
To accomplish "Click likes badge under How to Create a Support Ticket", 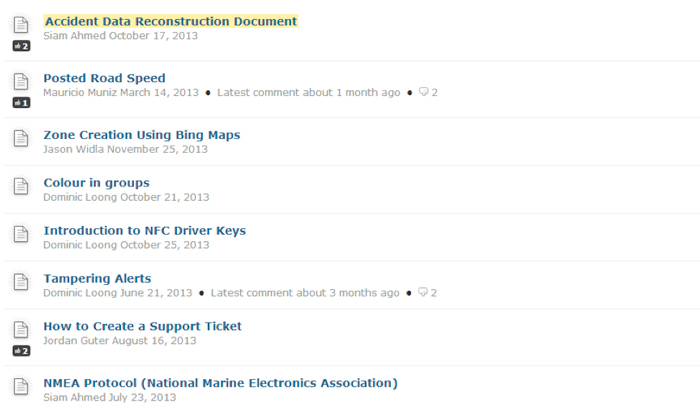I will [21, 351].
